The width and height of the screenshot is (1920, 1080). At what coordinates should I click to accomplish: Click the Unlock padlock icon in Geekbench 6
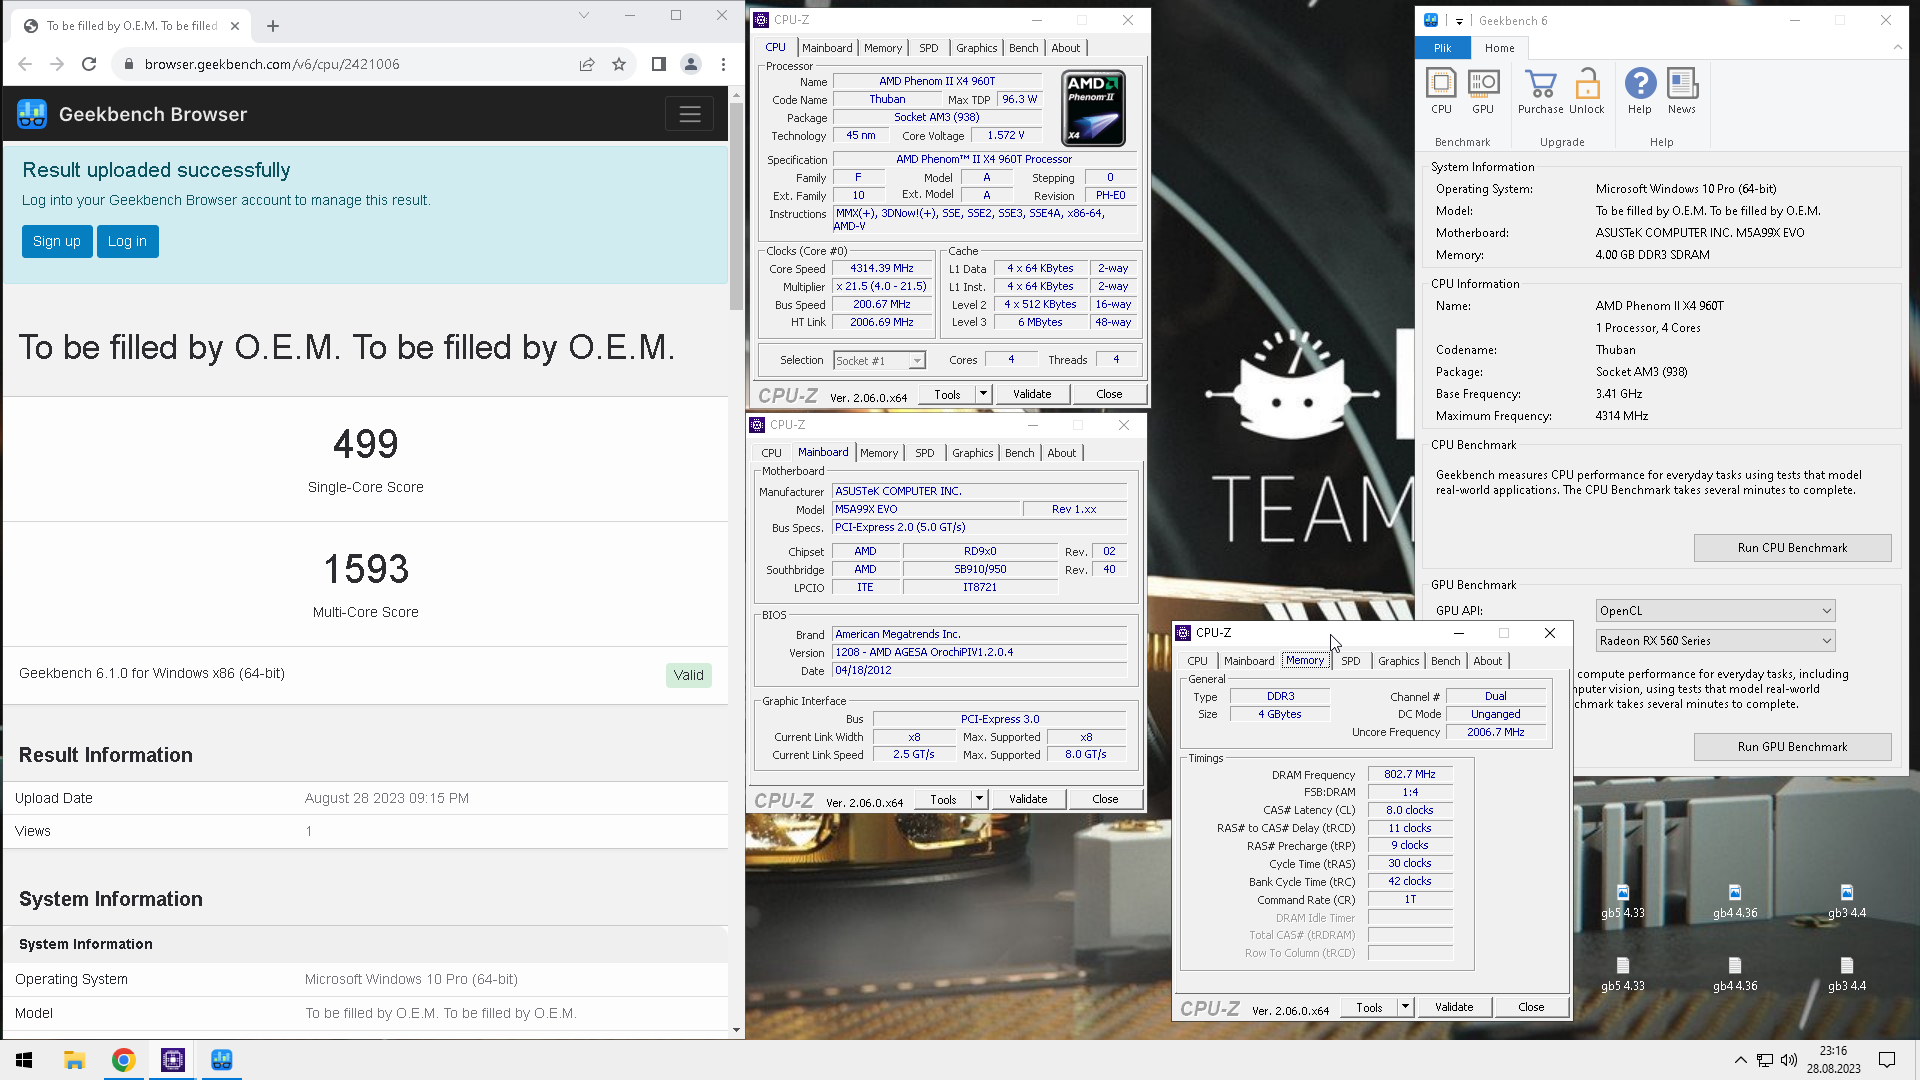[1586, 90]
